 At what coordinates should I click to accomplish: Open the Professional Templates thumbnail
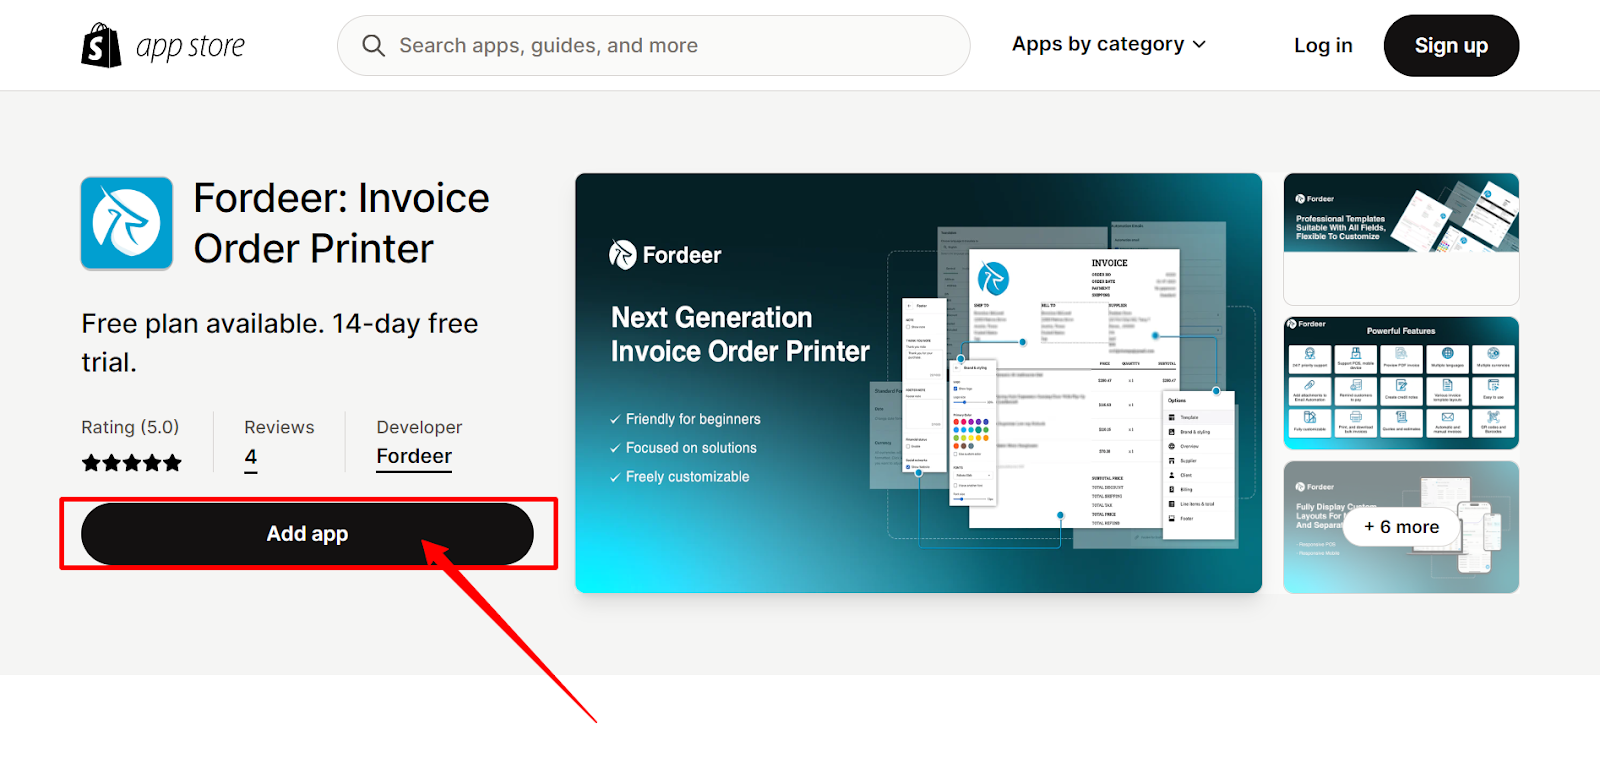click(1401, 239)
